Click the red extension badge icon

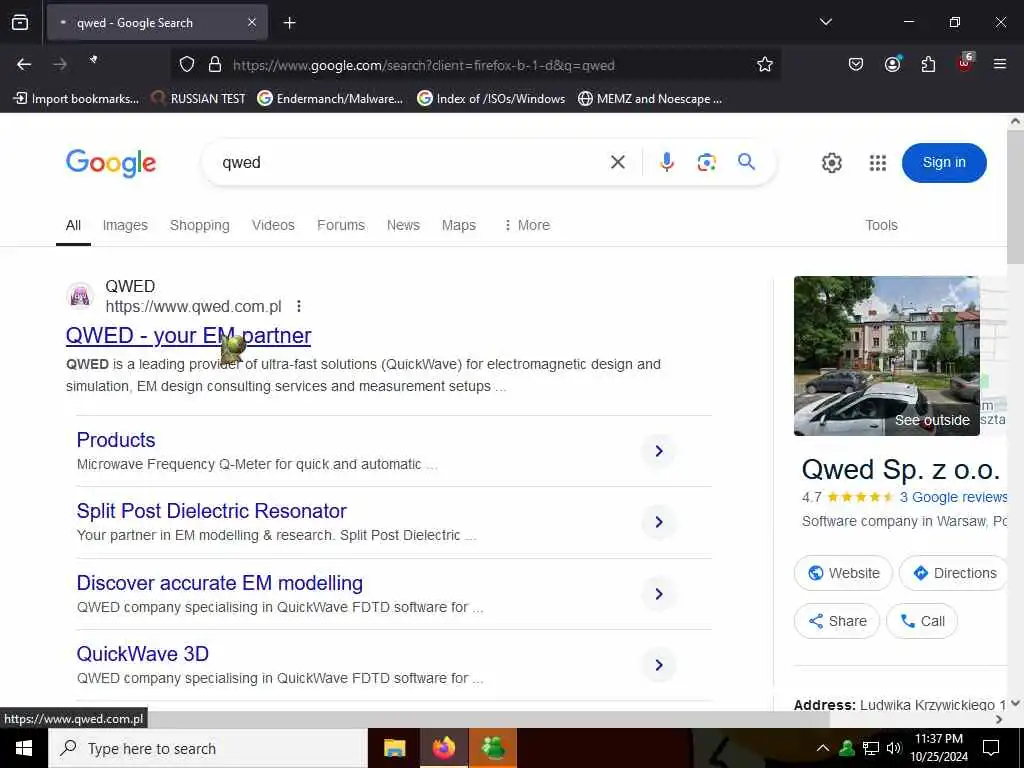click(965, 63)
